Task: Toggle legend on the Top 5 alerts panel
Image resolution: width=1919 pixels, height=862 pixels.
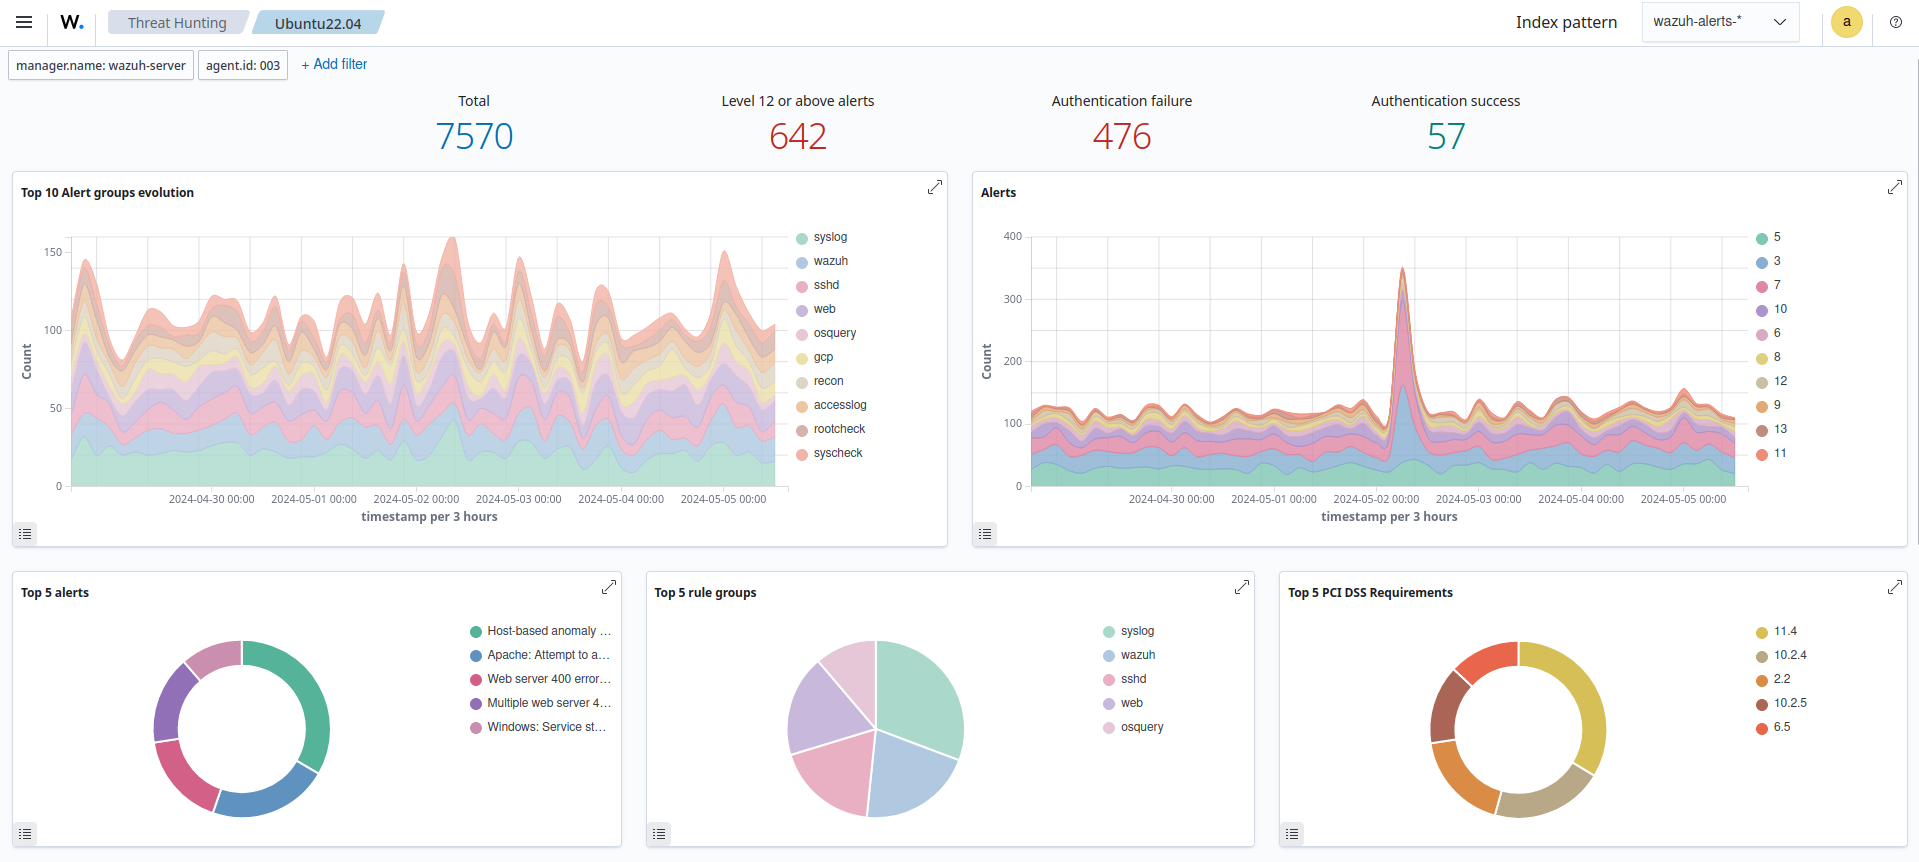Action: pyautogui.click(x=25, y=834)
